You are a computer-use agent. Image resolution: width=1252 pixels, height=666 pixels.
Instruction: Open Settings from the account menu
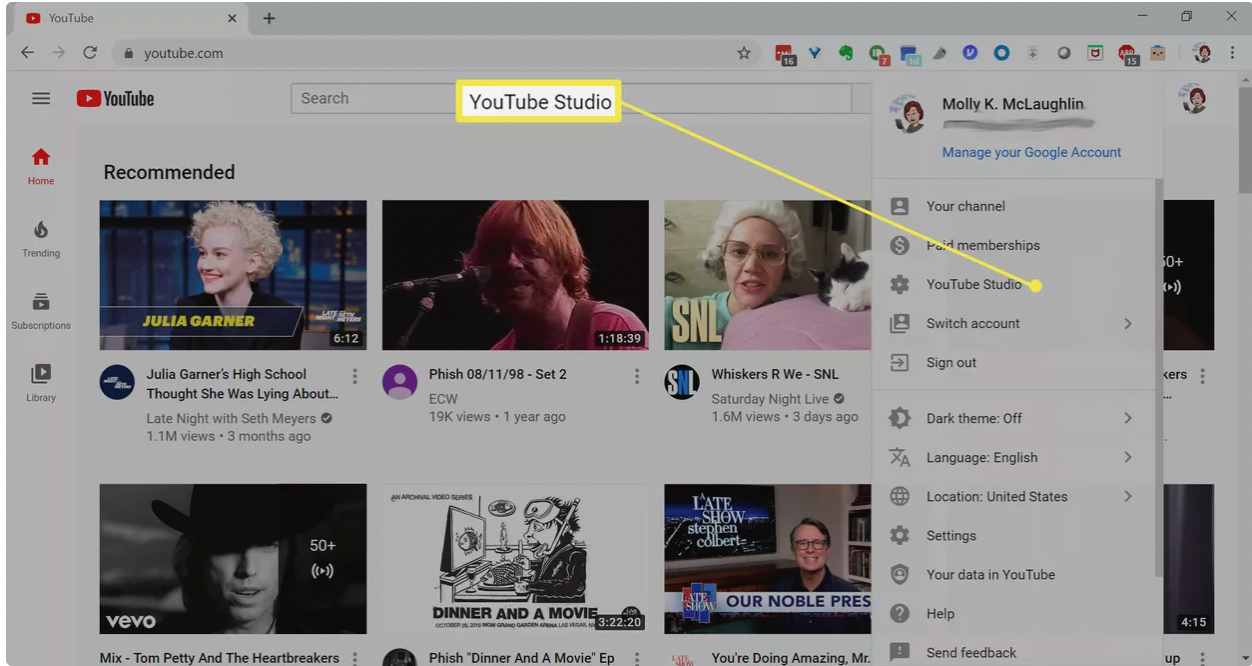[x=950, y=536]
